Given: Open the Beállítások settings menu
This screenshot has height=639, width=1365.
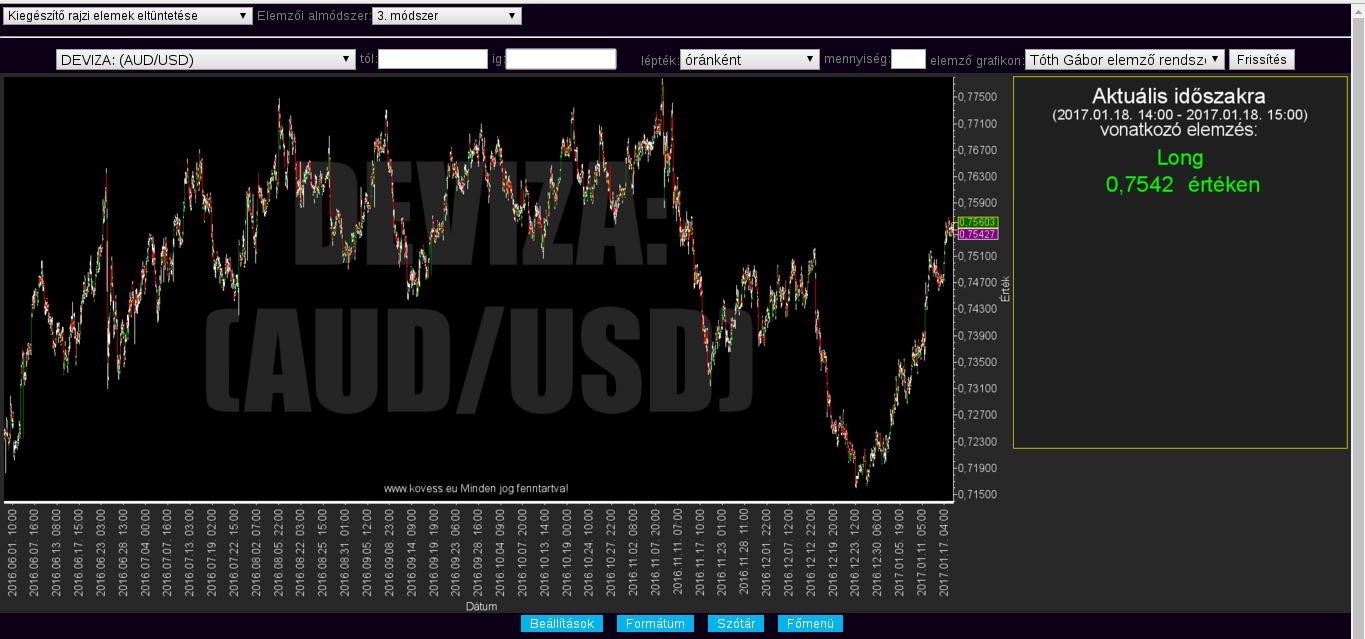Looking at the screenshot, I should (563, 624).
